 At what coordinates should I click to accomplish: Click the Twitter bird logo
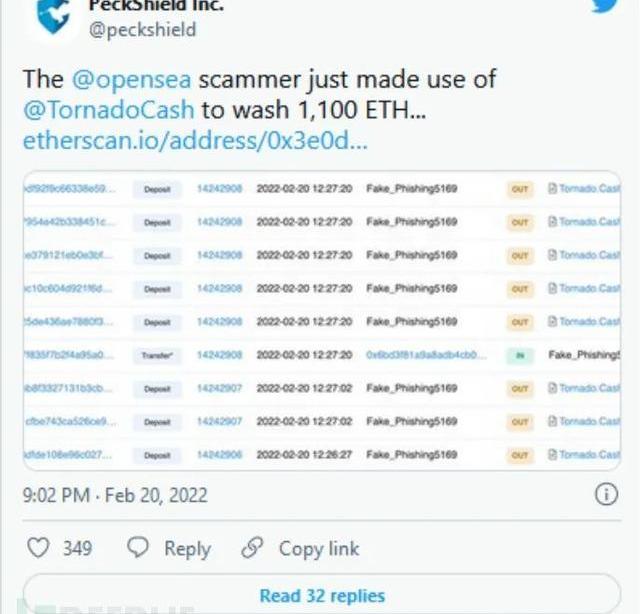pos(604,5)
